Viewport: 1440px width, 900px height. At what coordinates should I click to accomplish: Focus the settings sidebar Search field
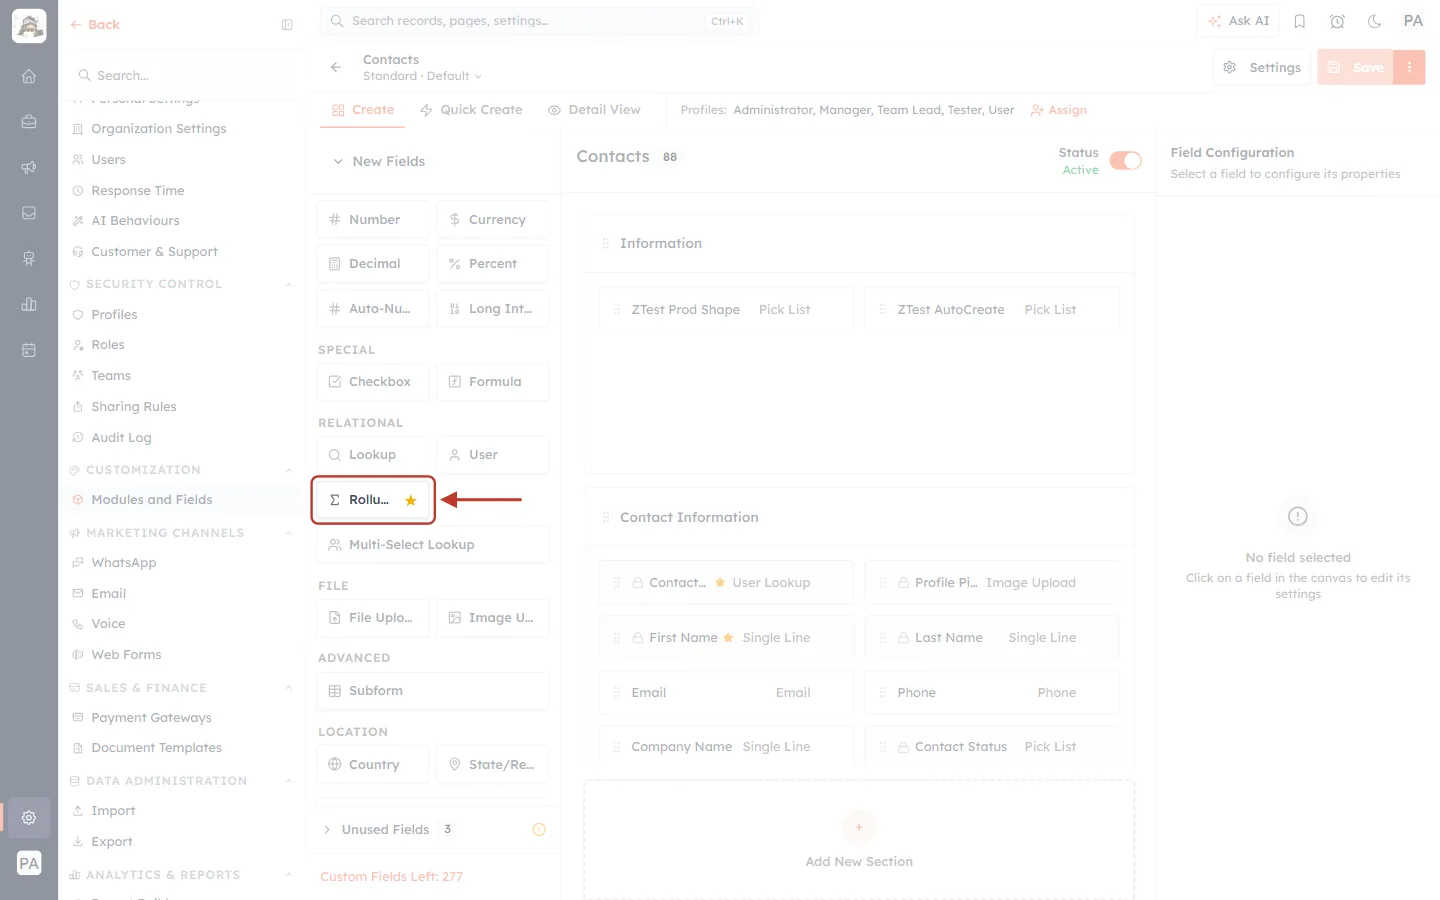182,75
